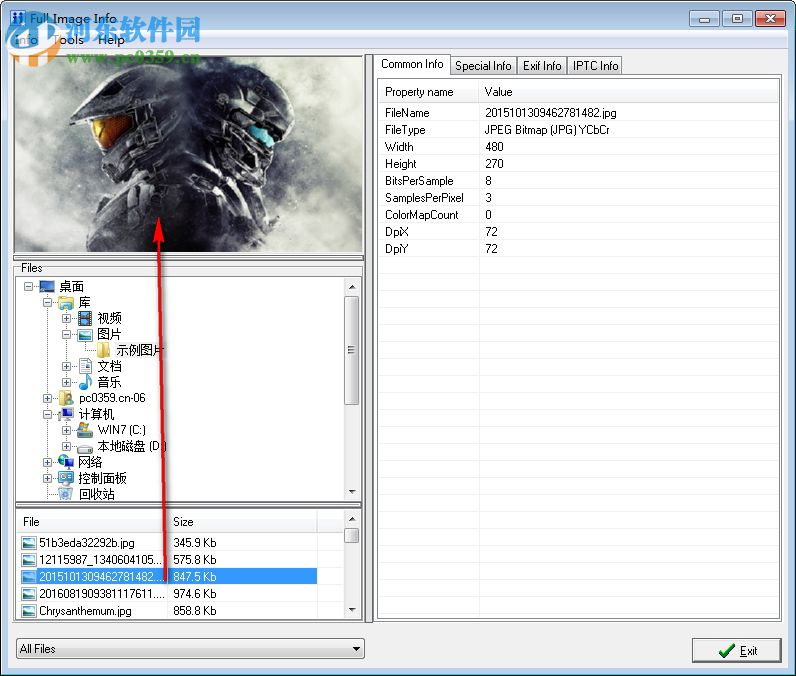Select the picture icon for 图片

(85, 334)
